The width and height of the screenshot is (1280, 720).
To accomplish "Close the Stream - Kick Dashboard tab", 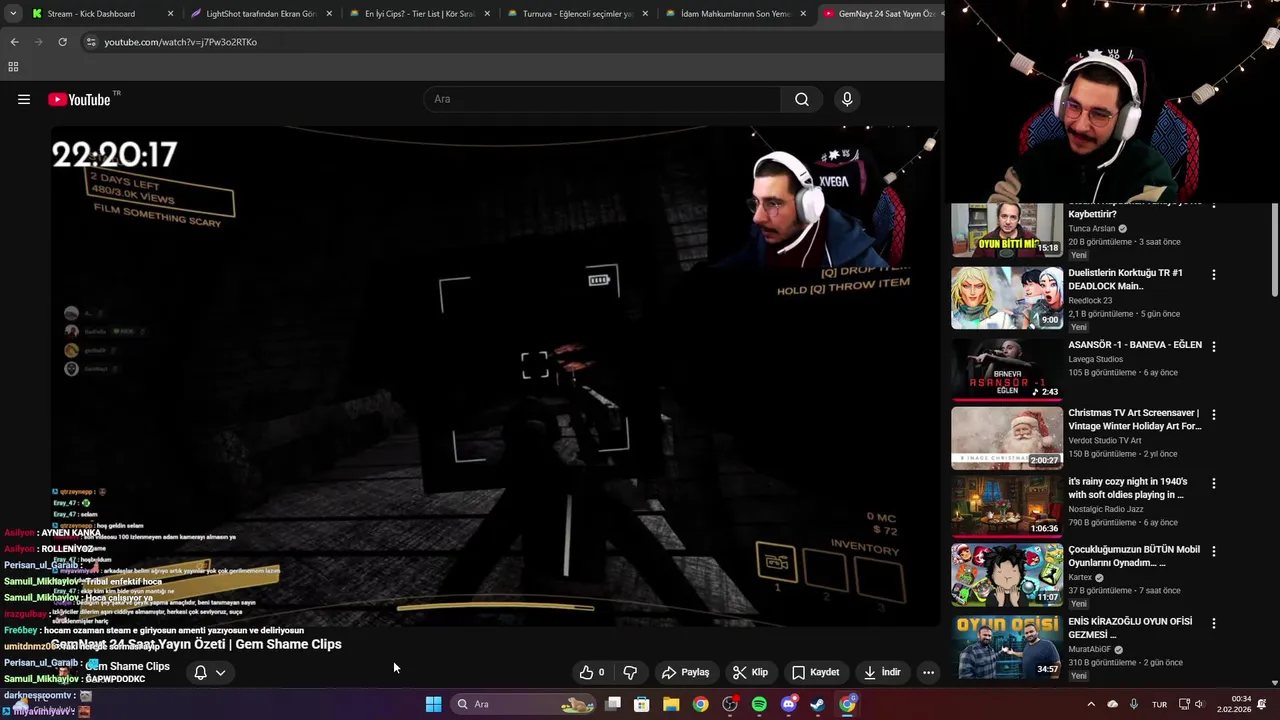I will coord(171,14).
